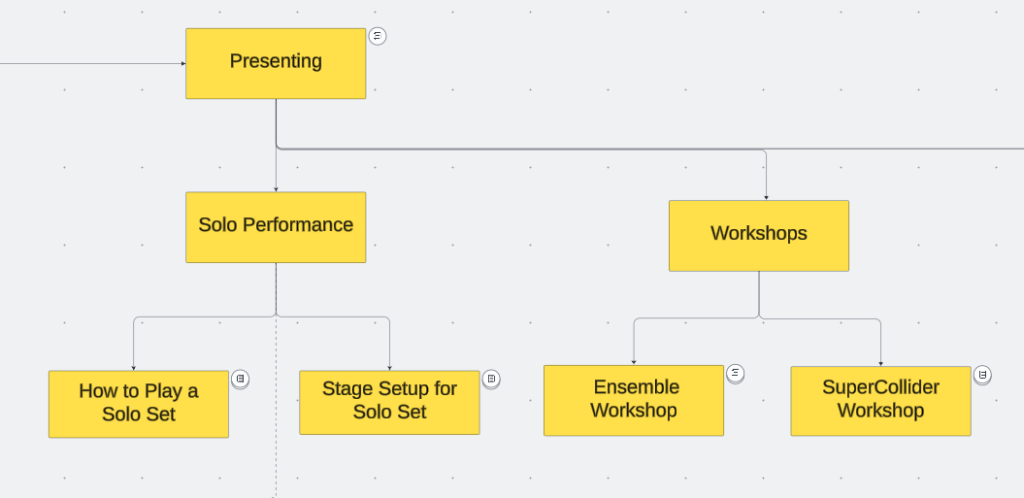Image resolution: width=1024 pixels, height=498 pixels.
Task: Click the icon beside How to Play a Solo Set
Action: (x=240, y=379)
